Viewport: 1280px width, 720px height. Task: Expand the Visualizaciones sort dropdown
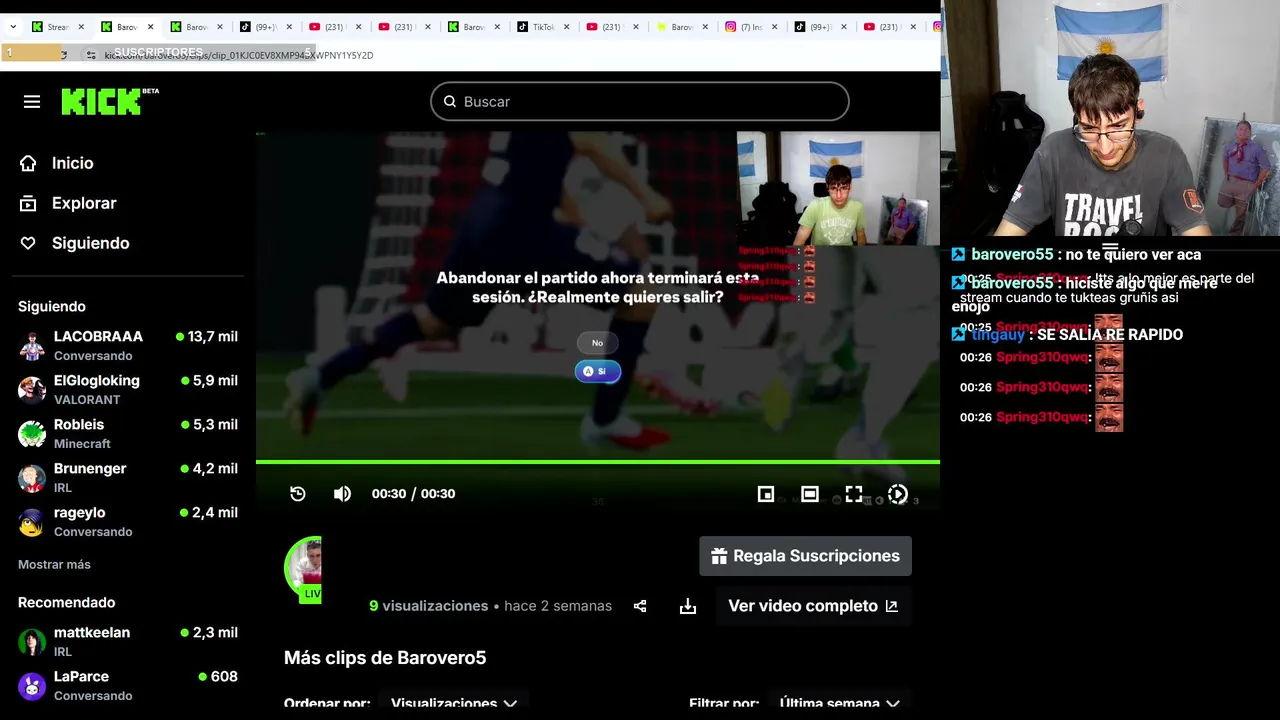click(454, 703)
